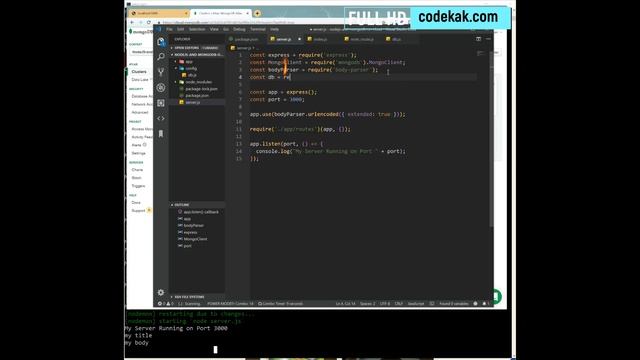Open the Search view in activity bar
This screenshot has height=360, width=640.
pyautogui.click(x=161, y=57)
